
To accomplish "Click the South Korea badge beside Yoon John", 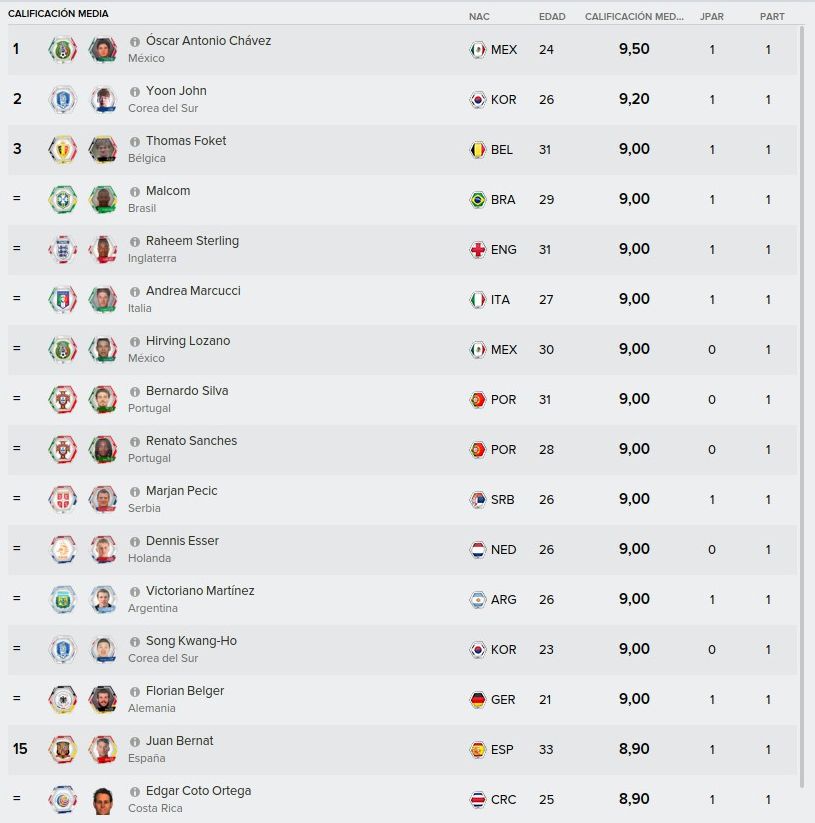I will point(63,100).
